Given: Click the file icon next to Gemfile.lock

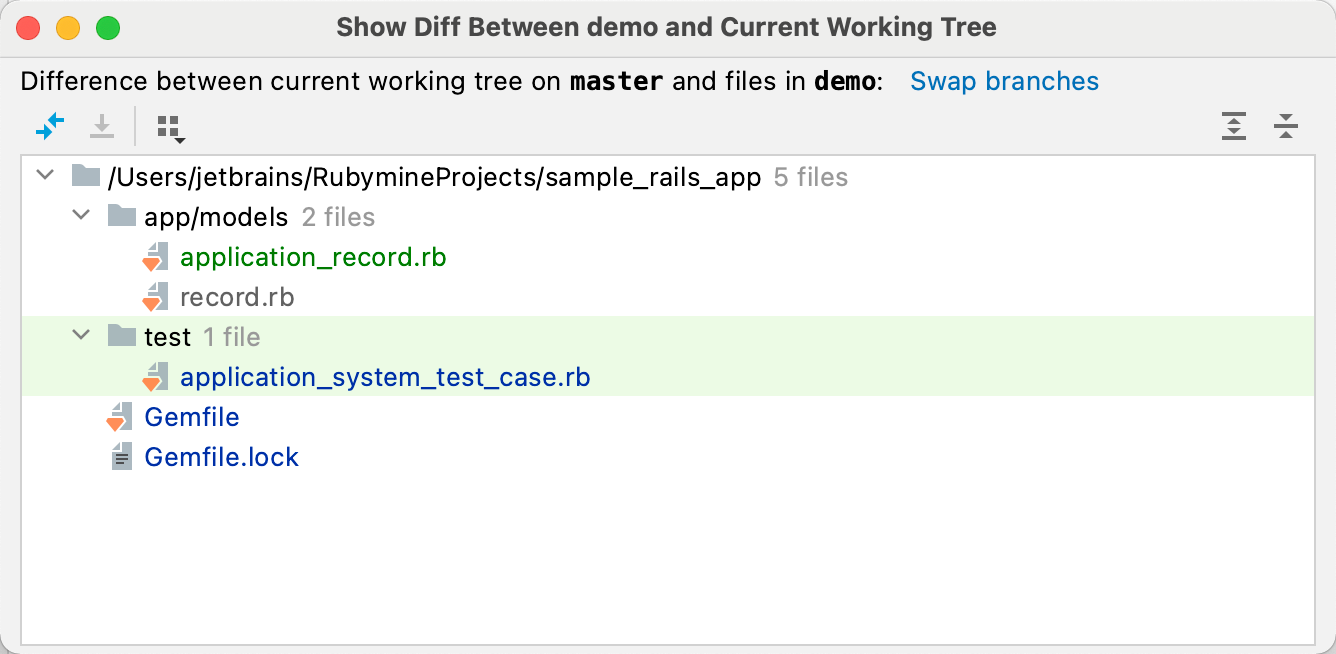Looking at the screenshot, I should pos(119,457).
